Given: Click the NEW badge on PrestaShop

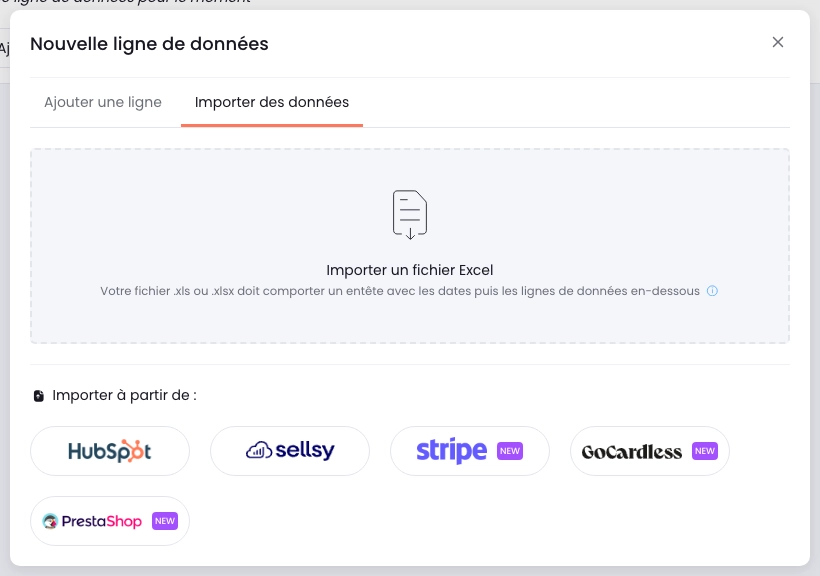Looking at the screenshot, I should [165, 521].
